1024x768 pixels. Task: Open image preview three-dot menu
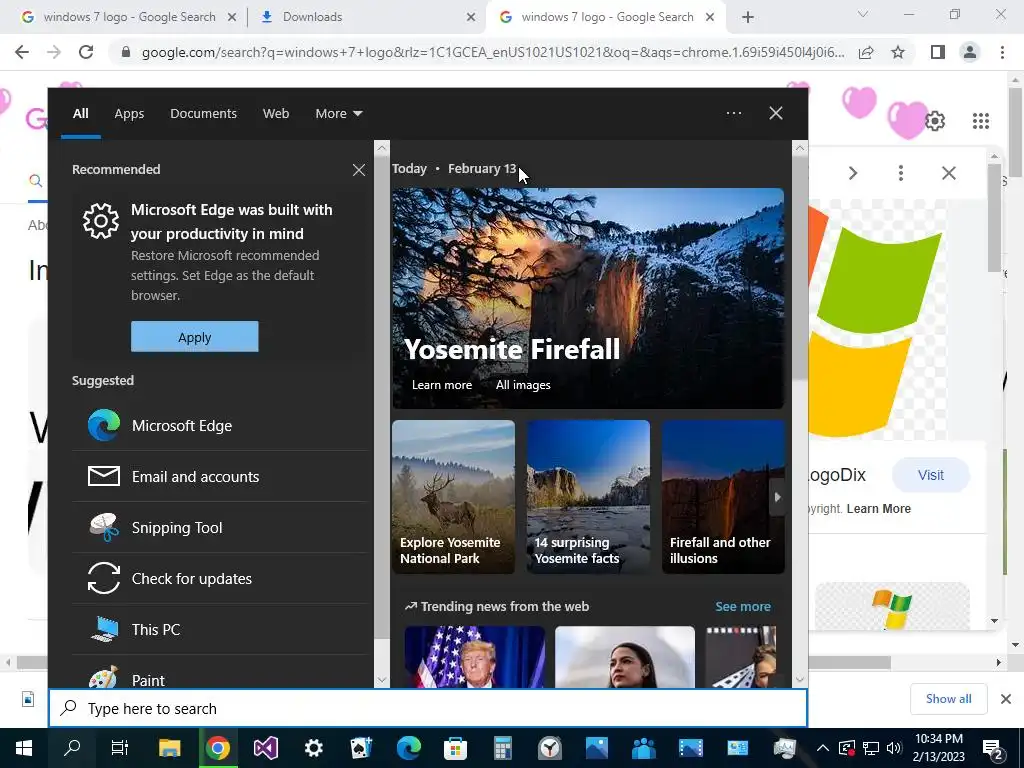(901, 173)
